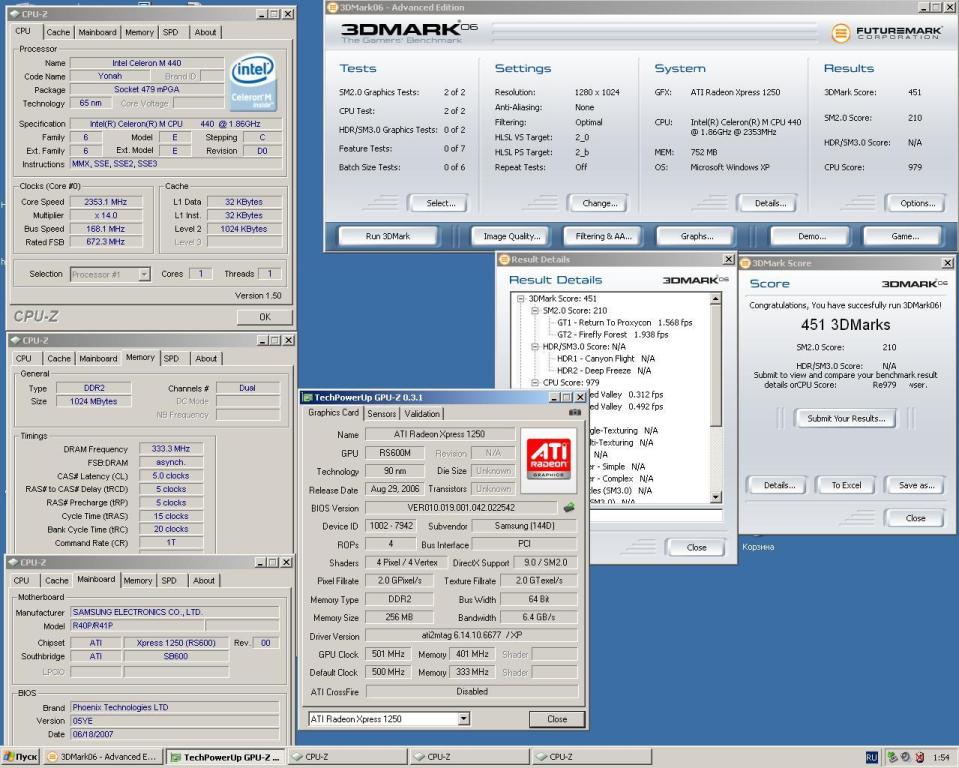Click Close button at bottom of GPU-Z
This screenshot has width=959, height=768.
[557, 719]
